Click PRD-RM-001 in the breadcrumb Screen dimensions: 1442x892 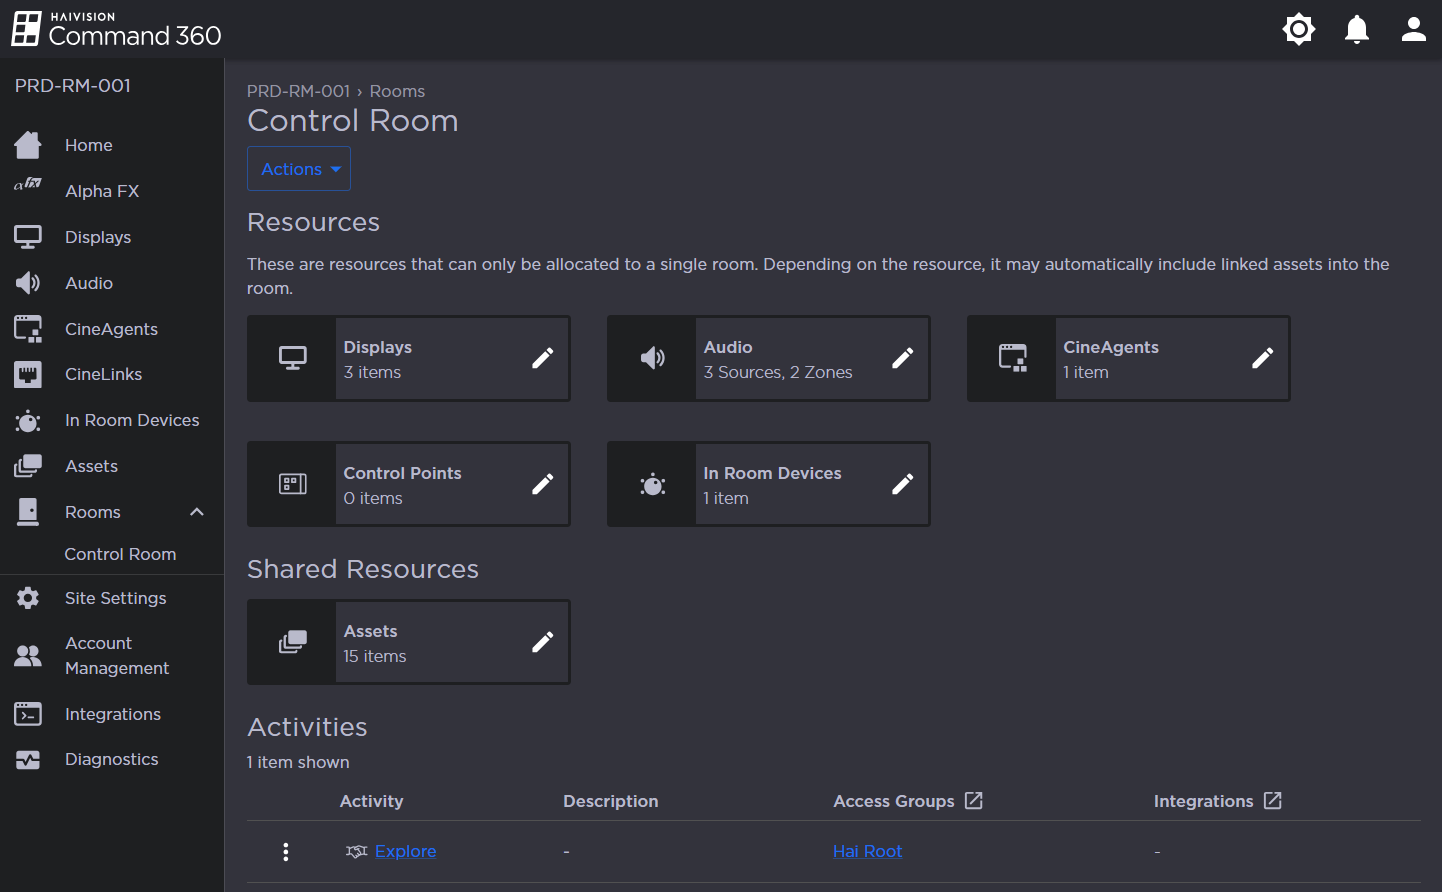point(298,91)
